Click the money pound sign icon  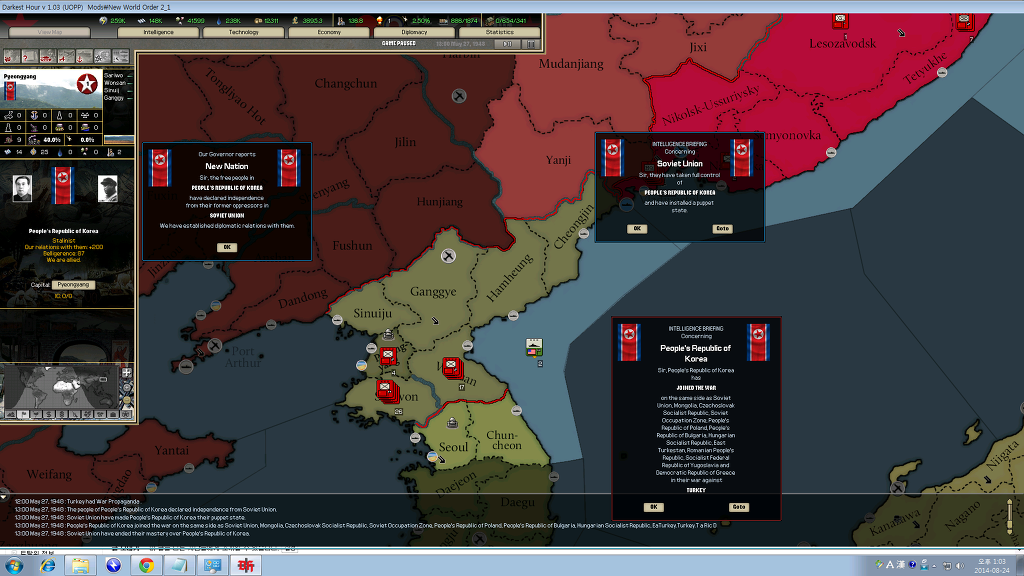295,21
